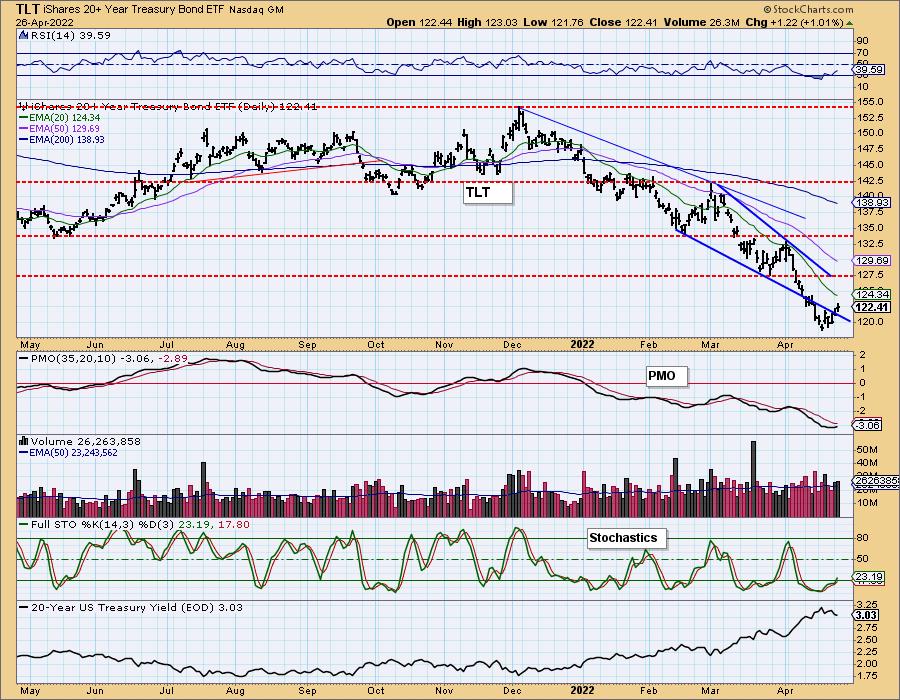Click the bold 122.41 last-price tag
Image resolution: width=900 pixels, height=700 pixels.
[x=872, y=308]
